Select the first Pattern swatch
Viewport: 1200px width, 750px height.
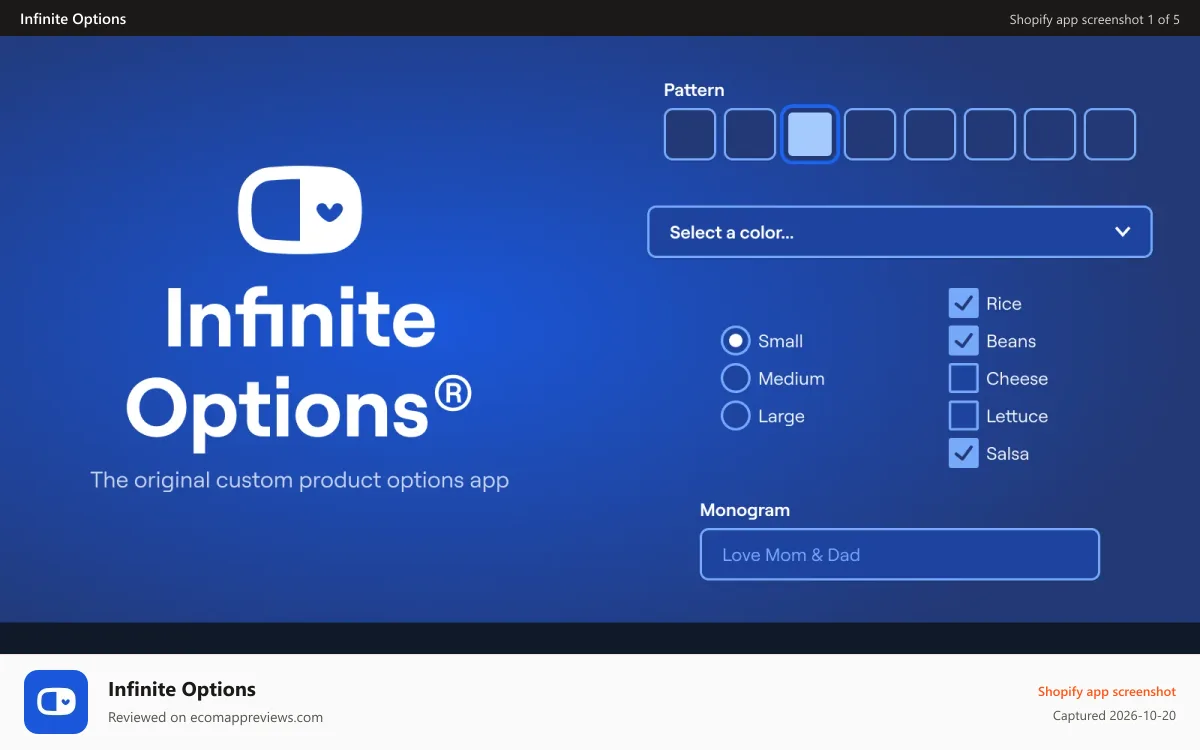click(690, 134)
